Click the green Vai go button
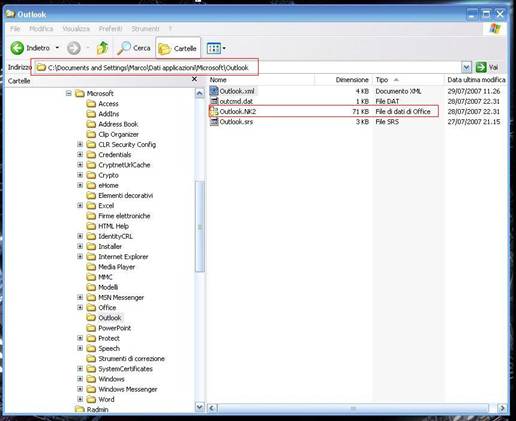Image resolution: width=516 pixels, height=421 pixels. click(487, 67)
